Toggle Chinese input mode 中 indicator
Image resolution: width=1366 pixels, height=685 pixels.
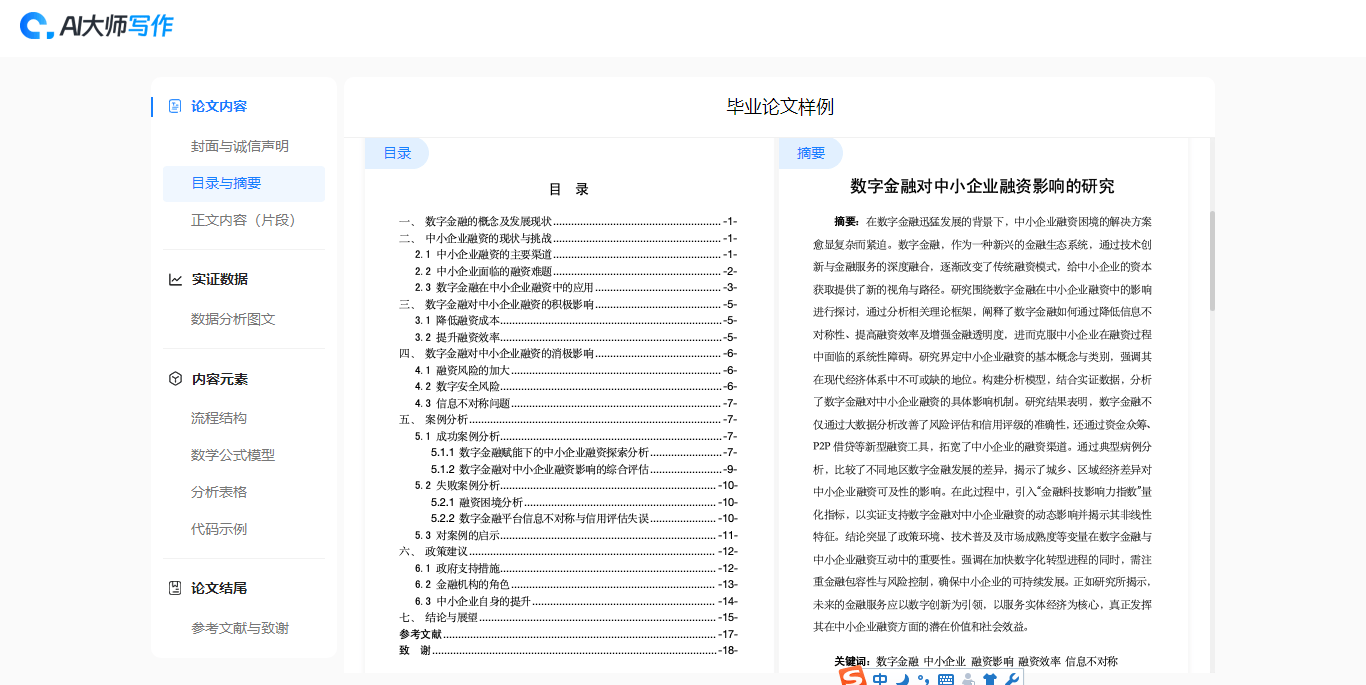point(880,680)
